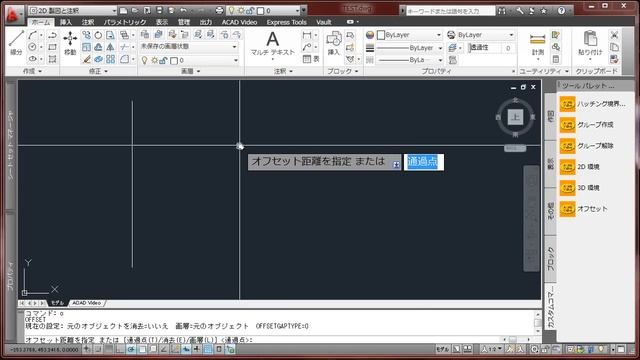Image resolution: width=640 pixels, height=360 pixels.
Task: Open the ByLayer lineweight dropdown
Action: [x=409, y=48]
